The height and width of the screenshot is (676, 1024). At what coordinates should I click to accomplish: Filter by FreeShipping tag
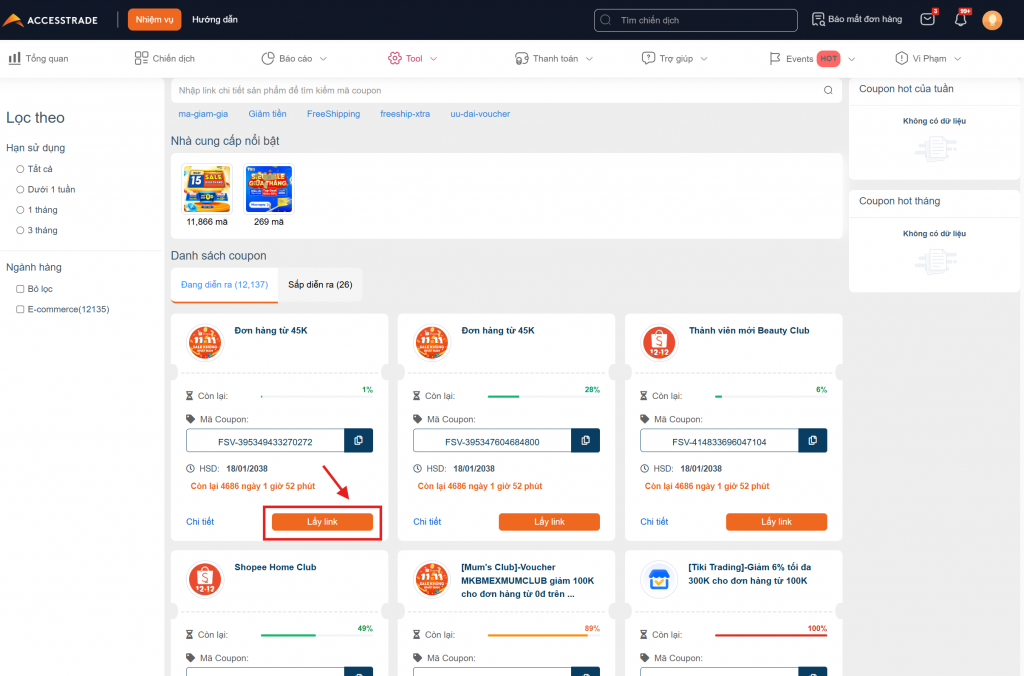334,114
